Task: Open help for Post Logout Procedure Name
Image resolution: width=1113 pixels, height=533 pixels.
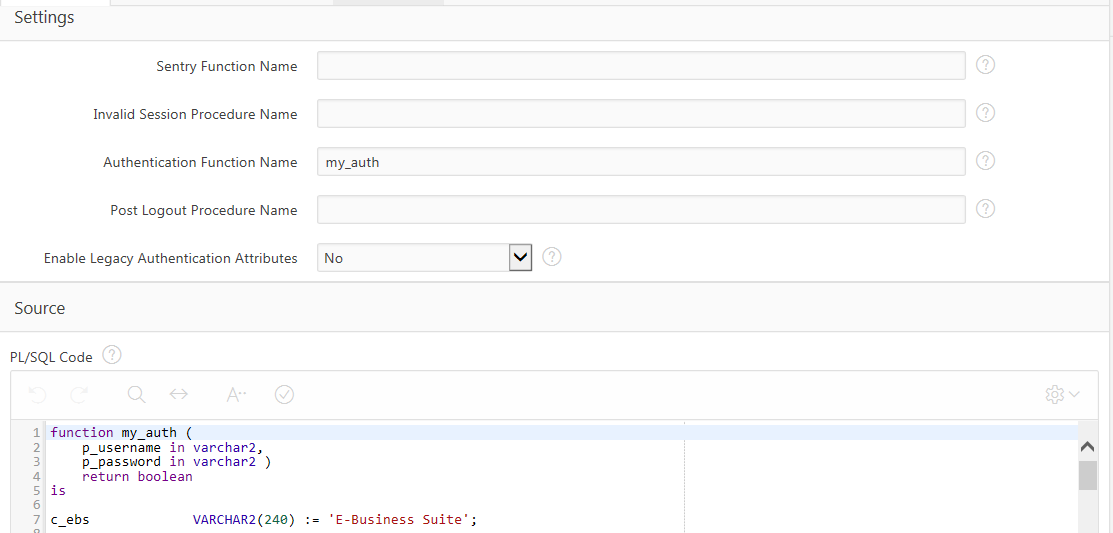Action: 985,209
